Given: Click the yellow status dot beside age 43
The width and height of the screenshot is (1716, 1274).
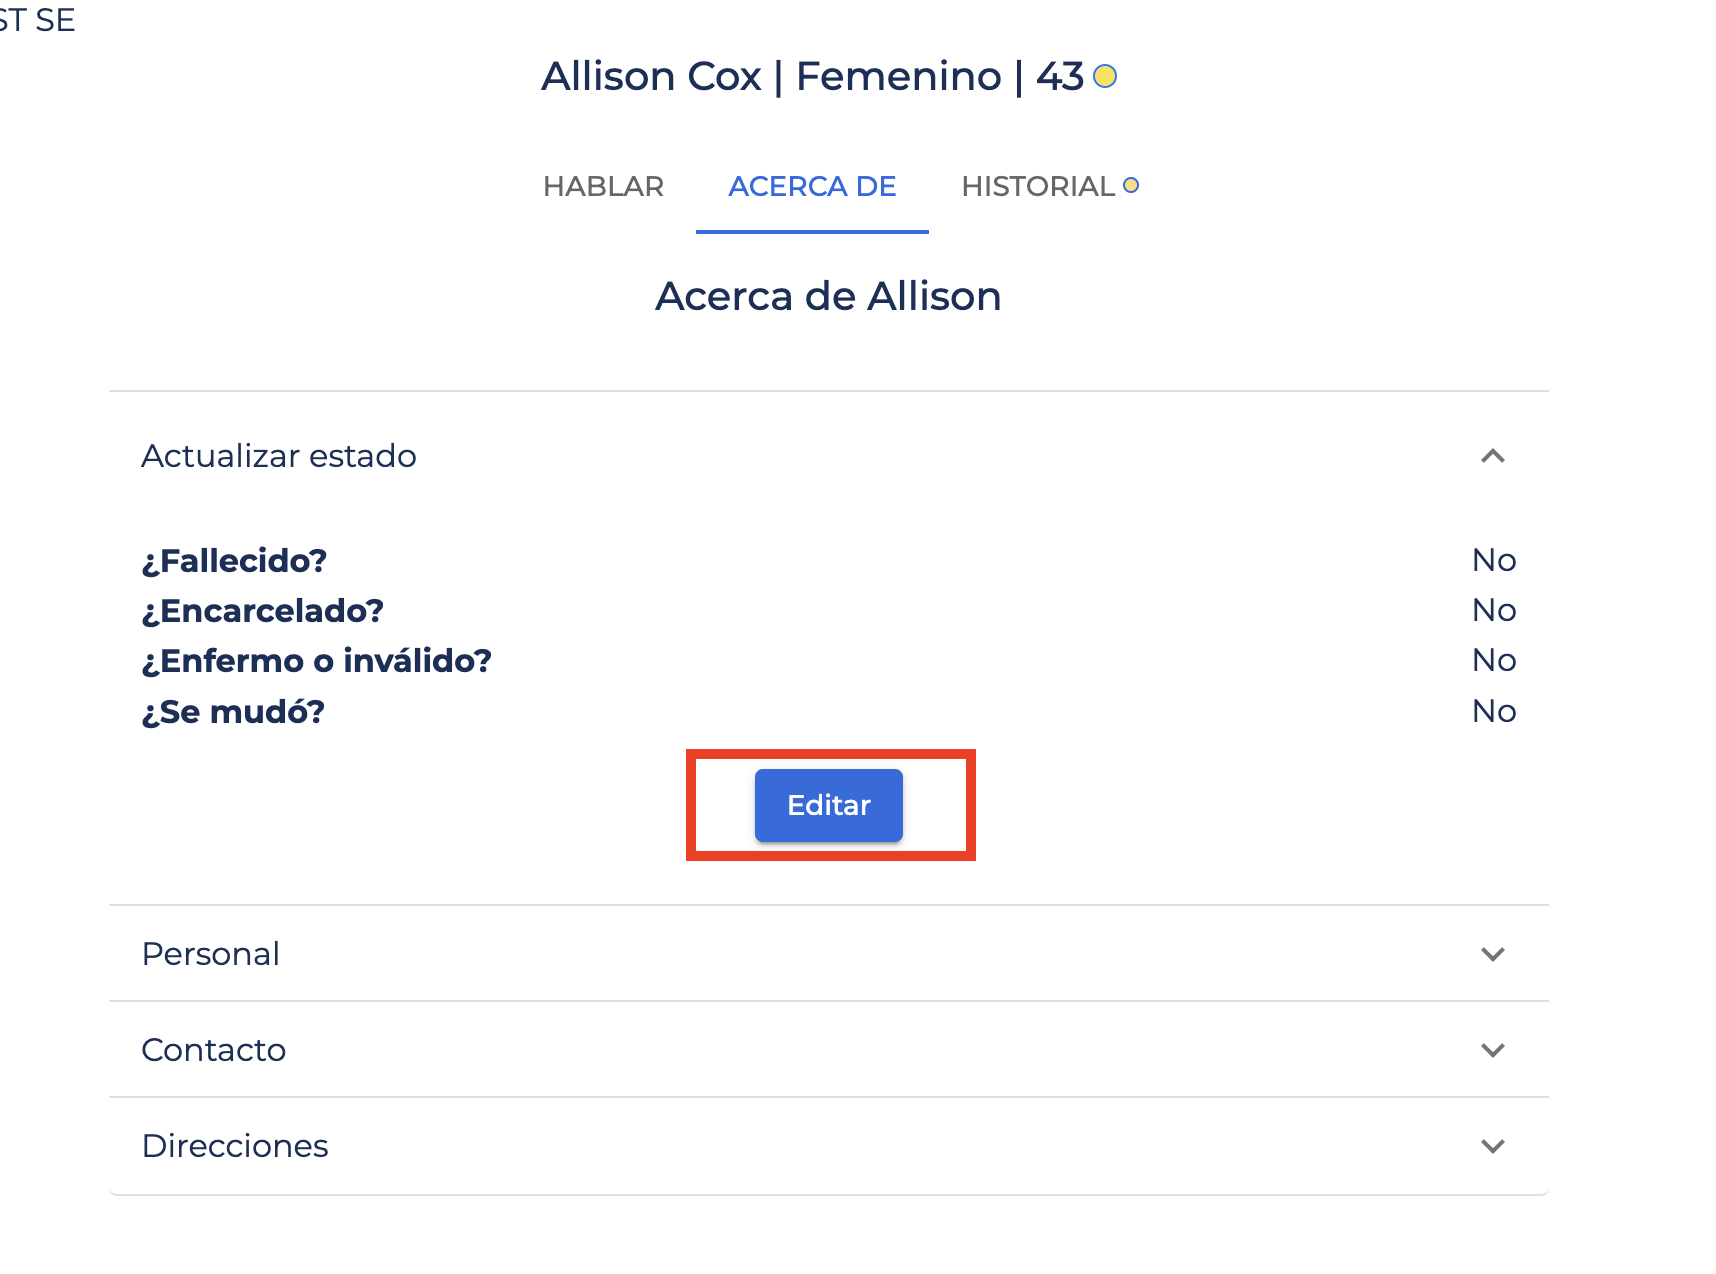Looking at the screenshot, I should pos(1105,76).
